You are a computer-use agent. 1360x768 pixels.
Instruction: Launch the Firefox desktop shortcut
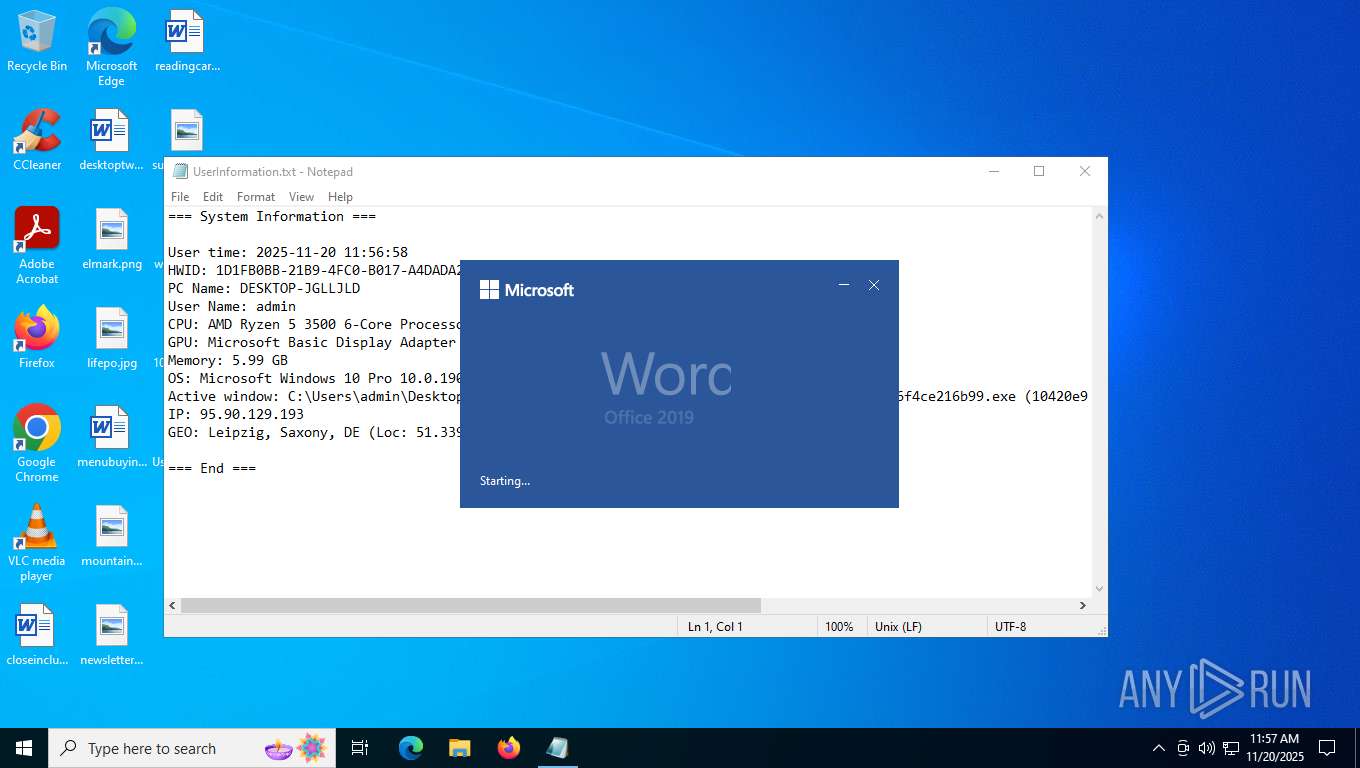click(x=37, y=338)
